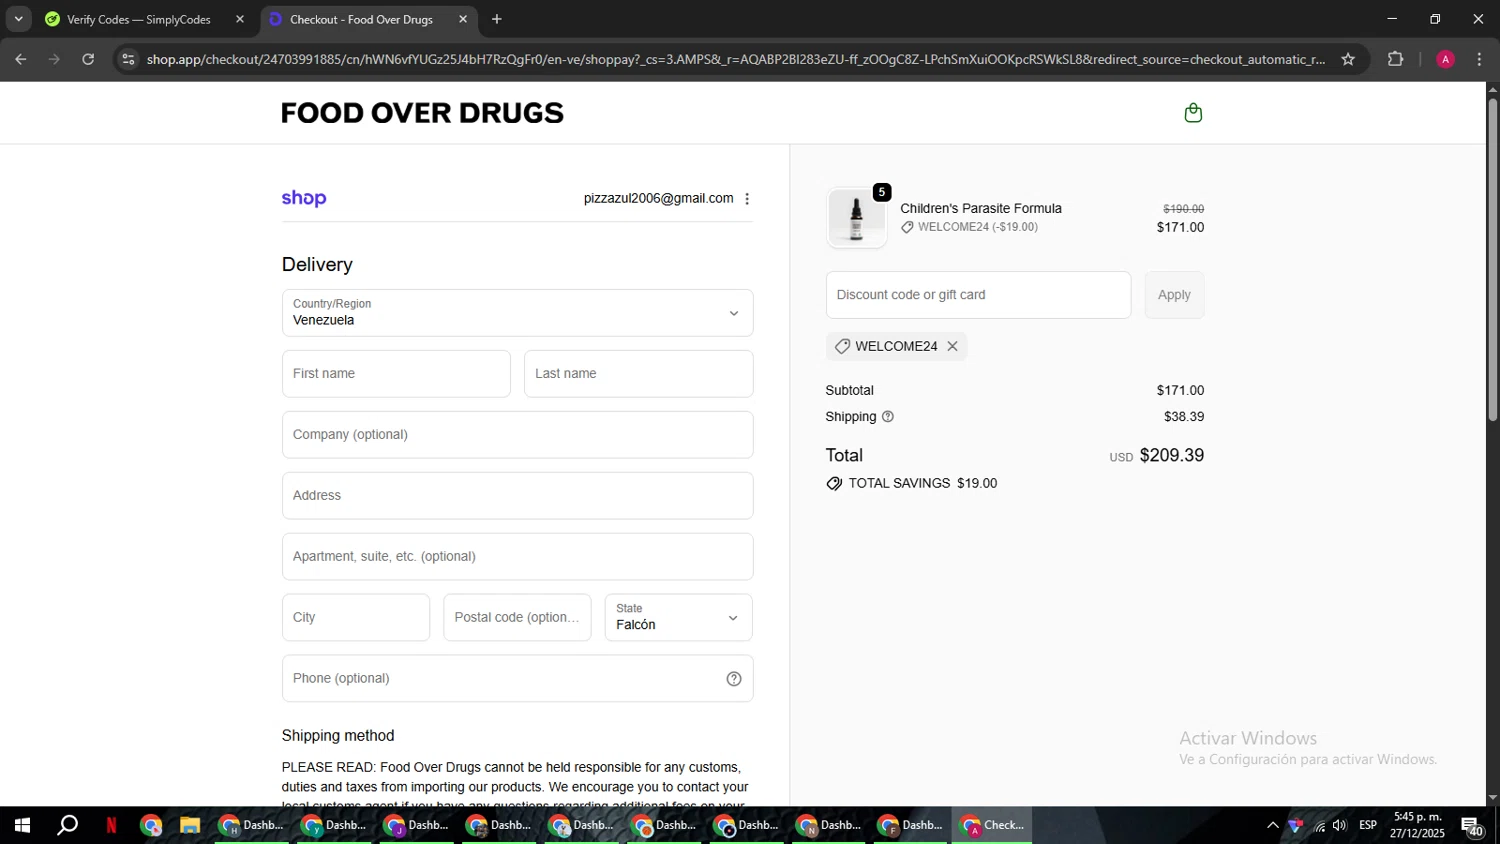Viewport: 1500px width, 844px height.
Task: Click the City input field
Action: click(x=356, y=617)
